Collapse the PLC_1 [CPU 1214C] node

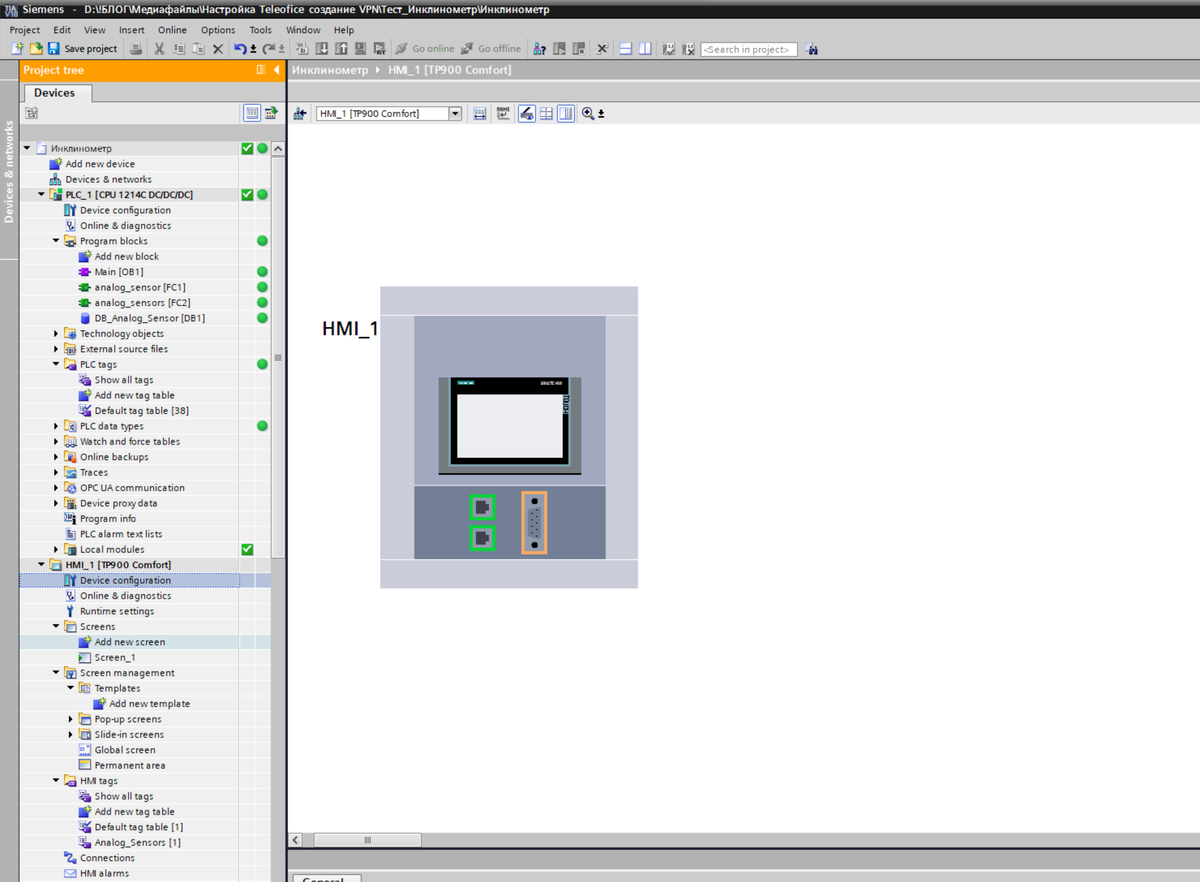click(x=41, y=194)
